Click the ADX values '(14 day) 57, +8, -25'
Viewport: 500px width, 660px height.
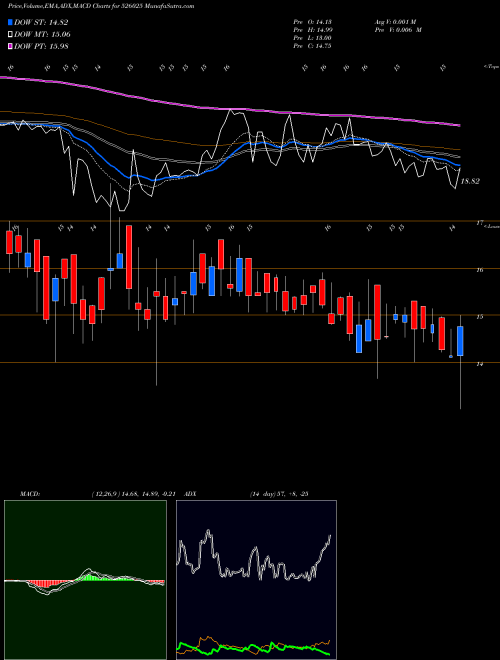[x=279, y=494]
